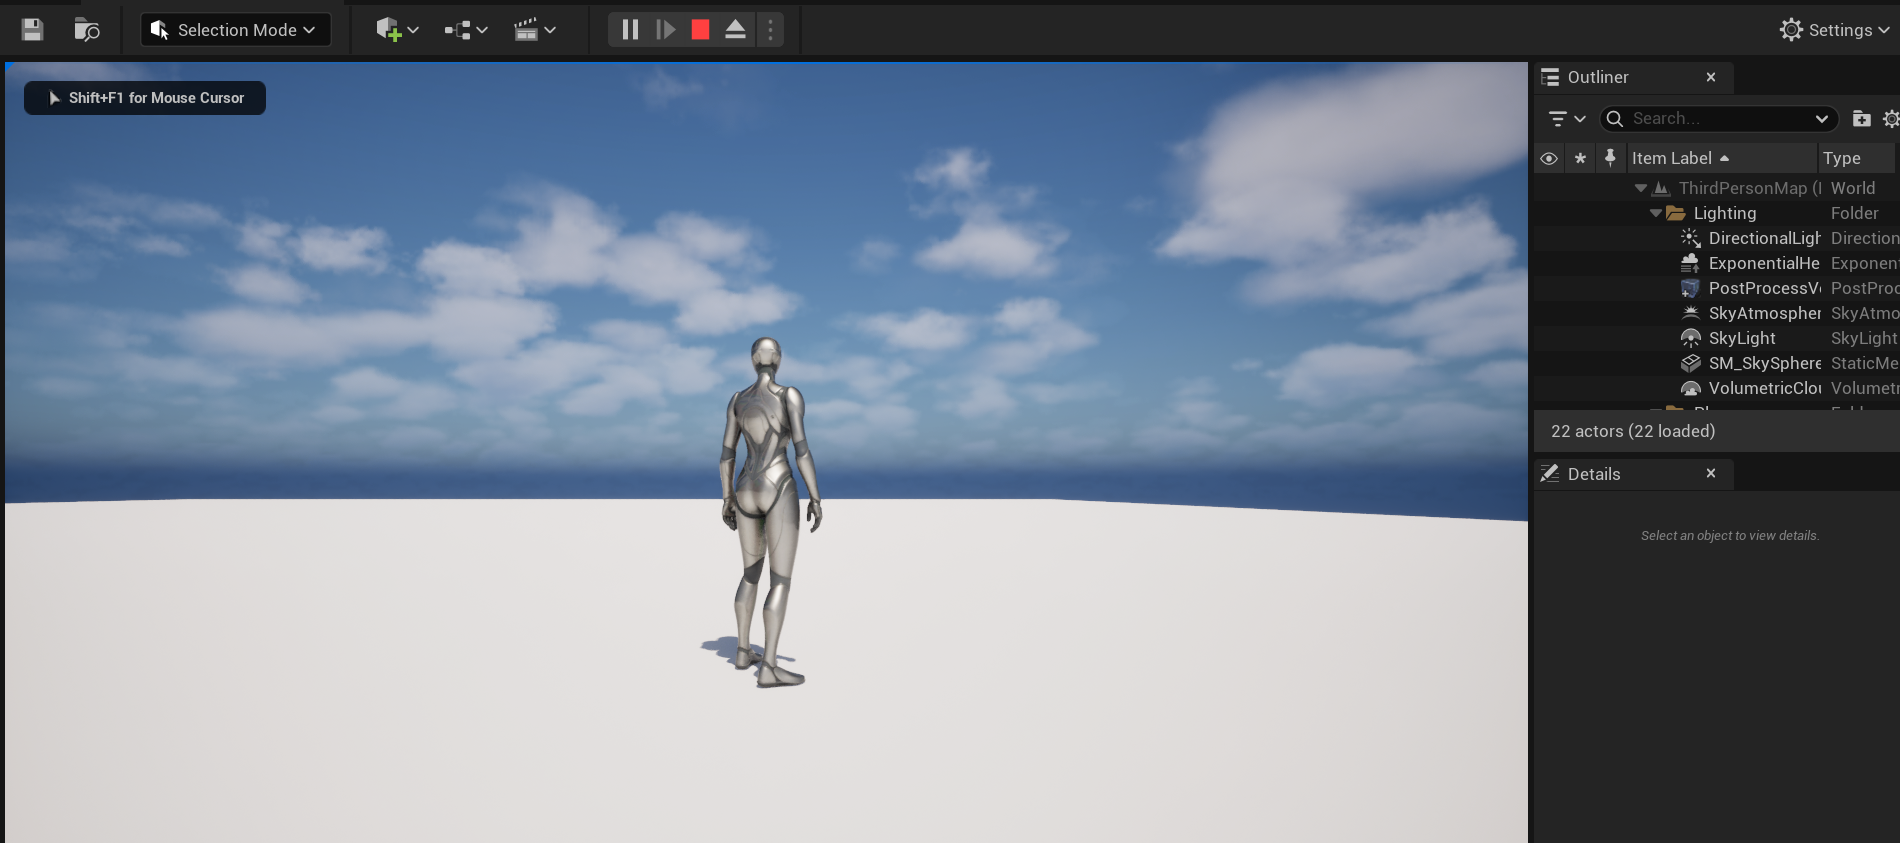
Task: Close the Outliner tab
Action: click(1711, 77)
